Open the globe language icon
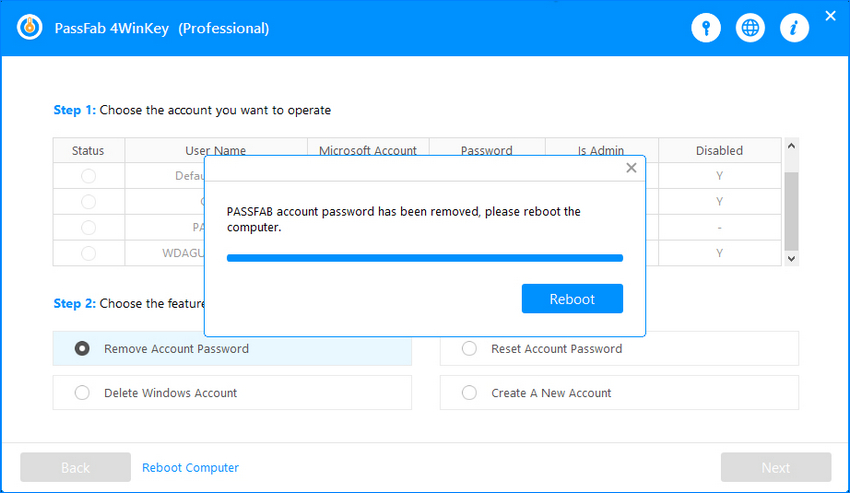The image size is (850, 493). click(x=750, y=28)
